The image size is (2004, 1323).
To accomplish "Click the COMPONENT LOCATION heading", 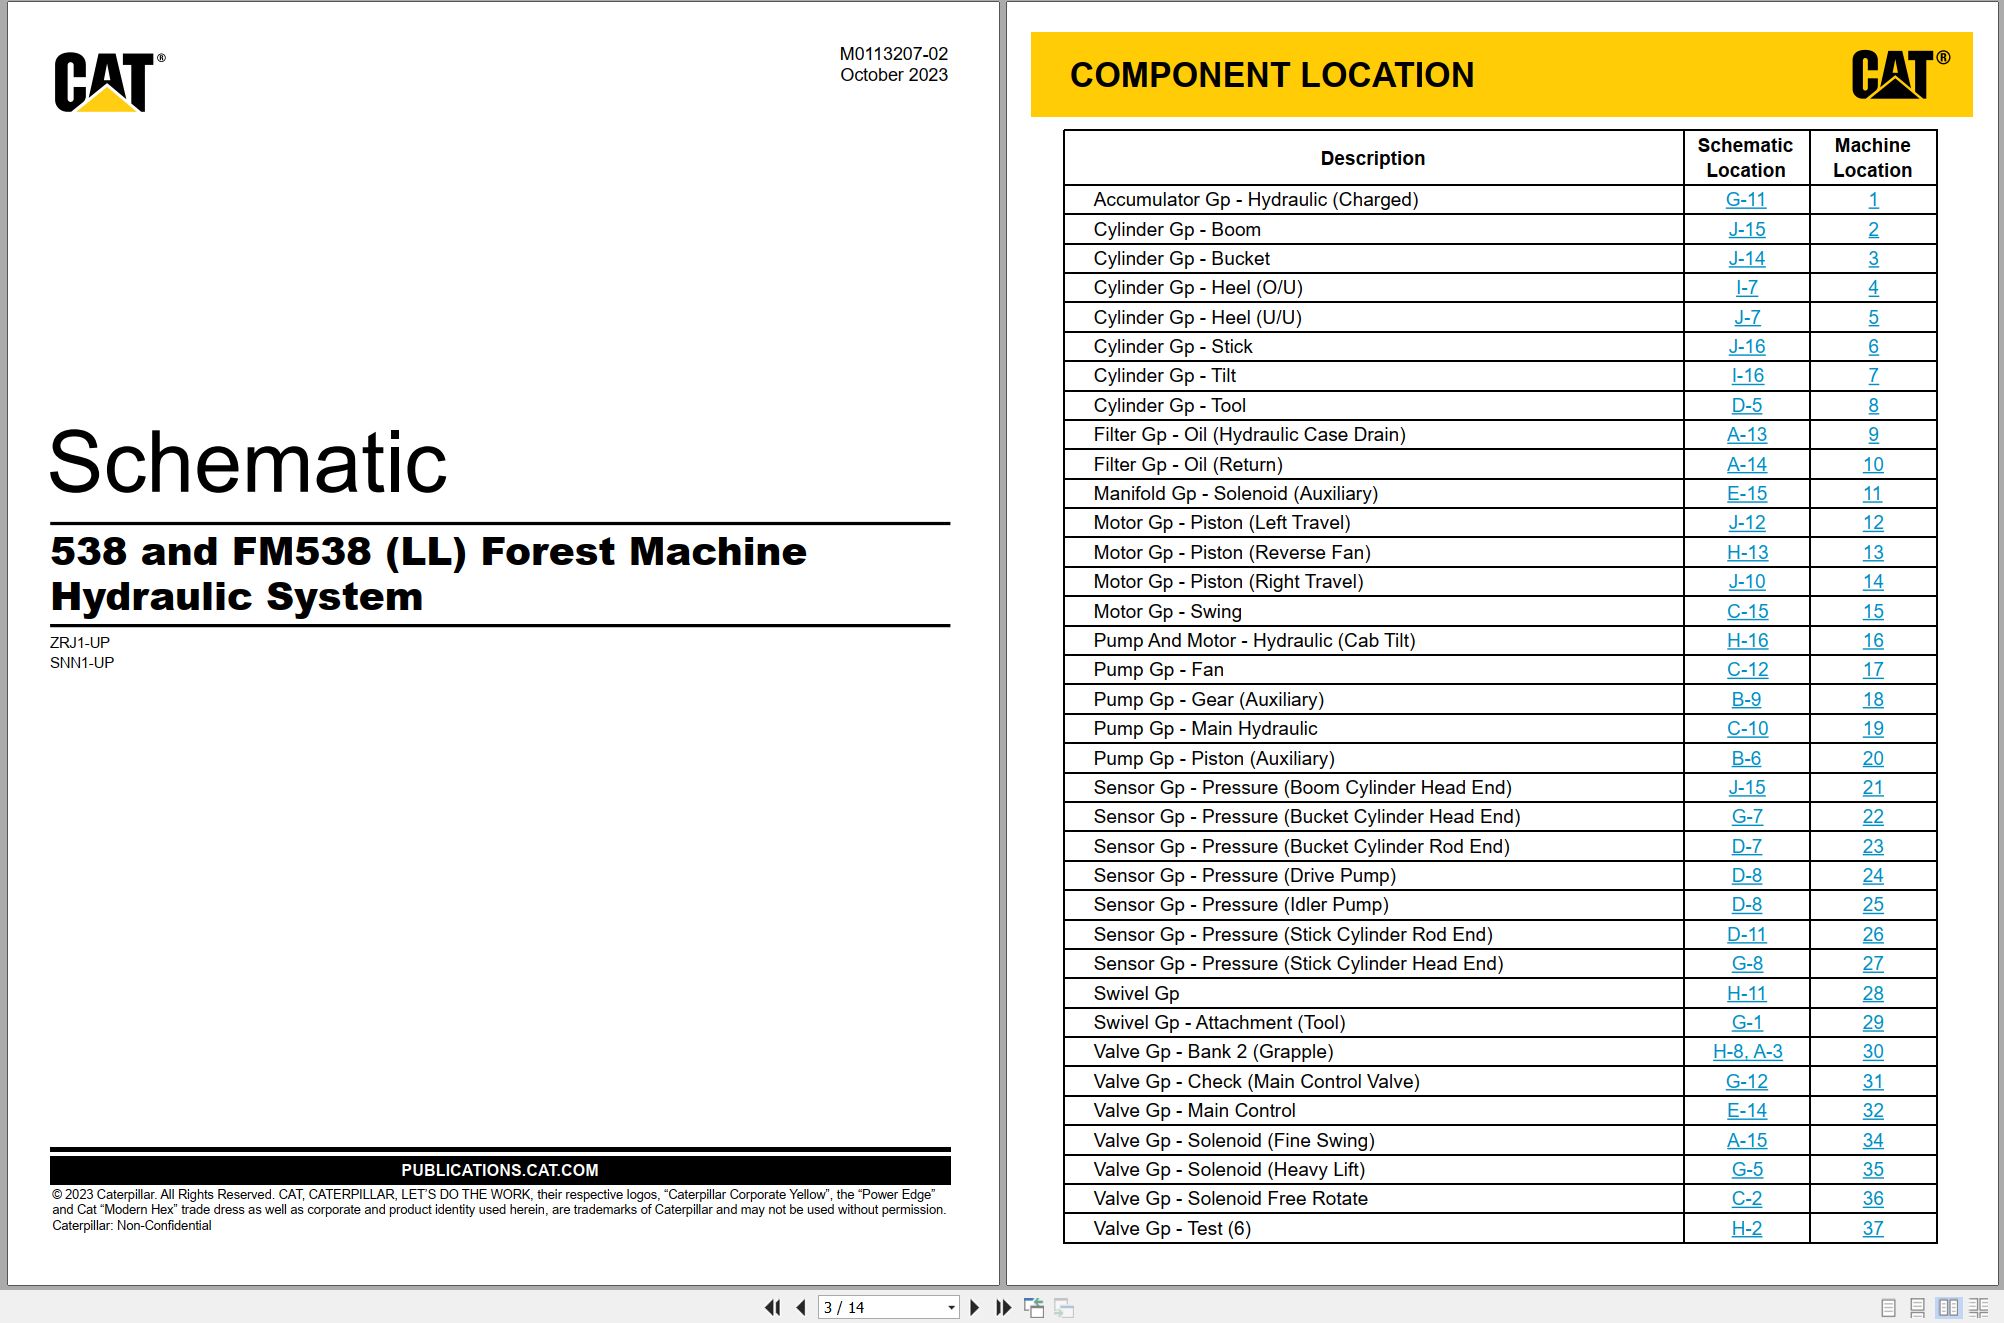I will coord(1272,75).
